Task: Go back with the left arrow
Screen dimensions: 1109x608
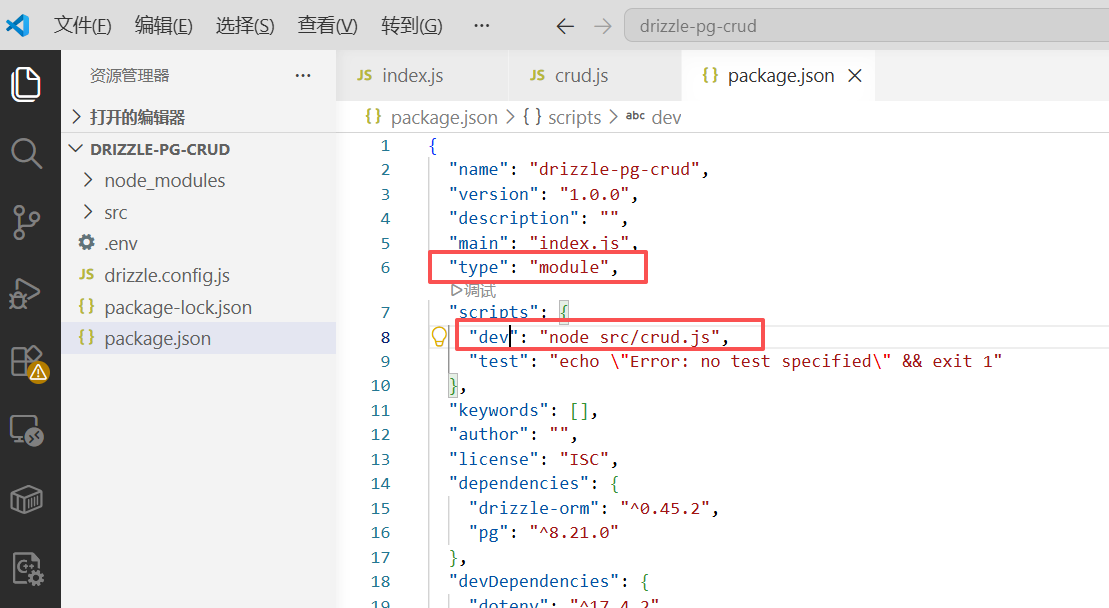Action: click(x=564, y=26)
